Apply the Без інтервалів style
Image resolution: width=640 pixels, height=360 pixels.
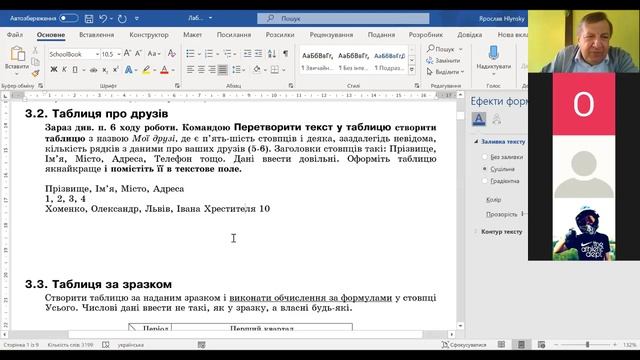coord(353,60)
